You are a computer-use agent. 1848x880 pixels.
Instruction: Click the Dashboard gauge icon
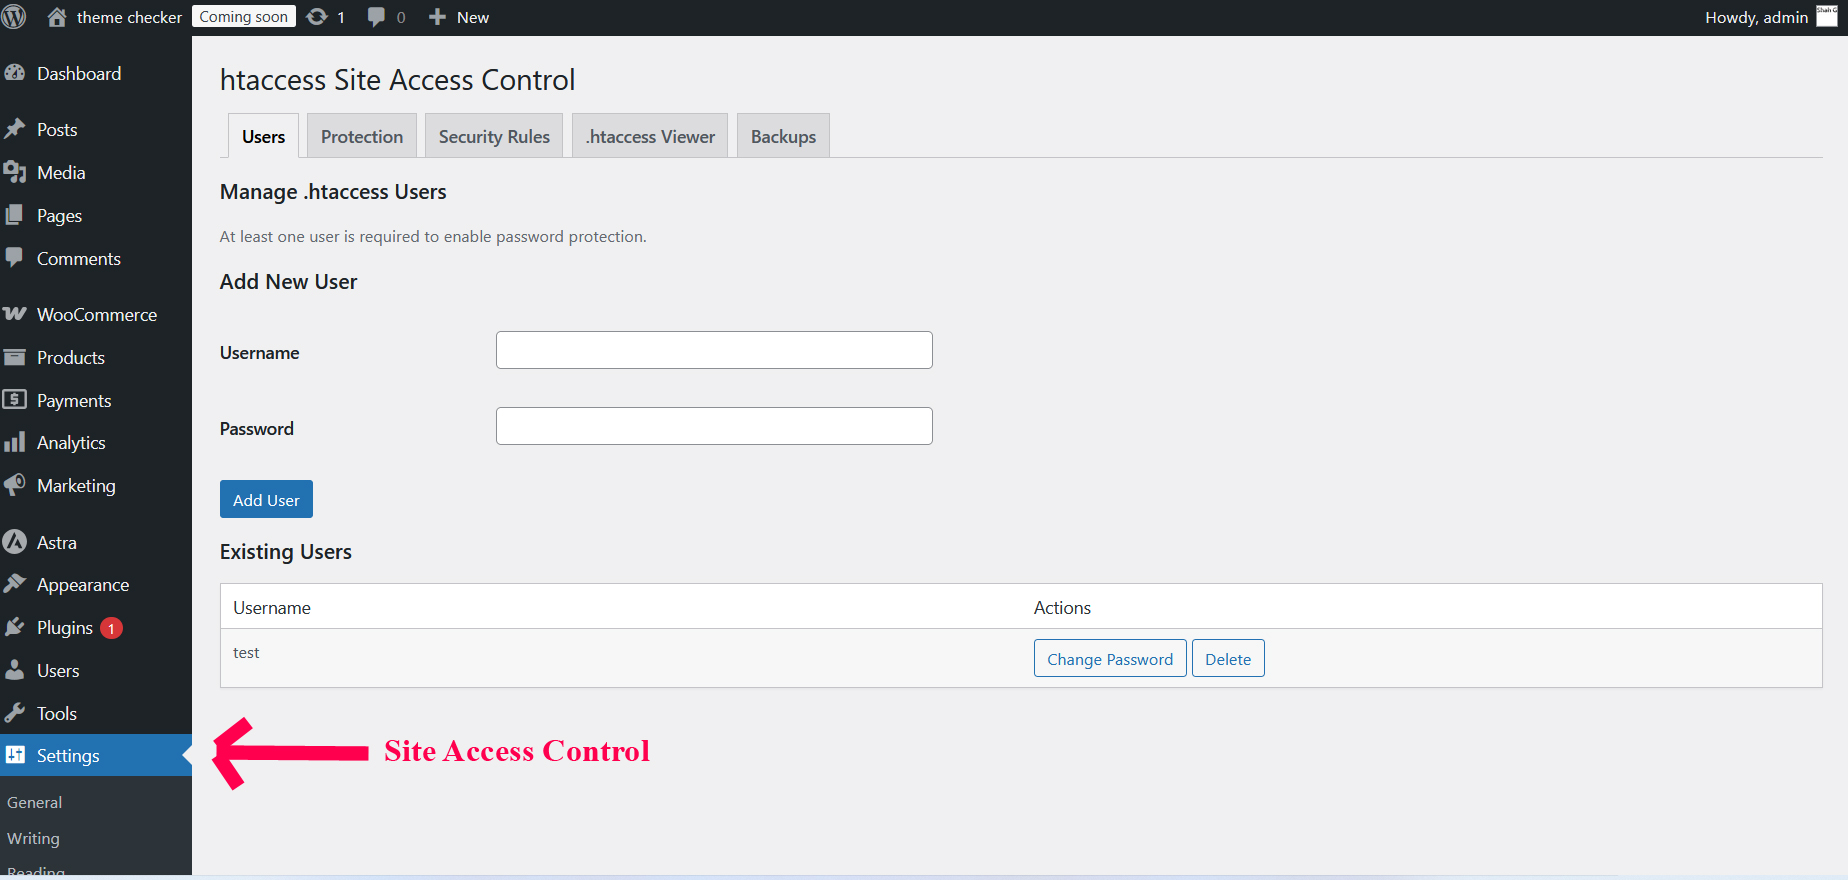pyautogui.click(x=15, y=73)
